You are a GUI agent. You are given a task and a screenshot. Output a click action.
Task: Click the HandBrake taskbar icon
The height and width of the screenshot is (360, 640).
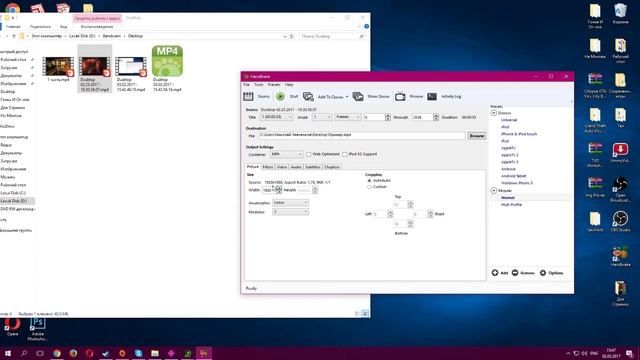coord(204,353)
